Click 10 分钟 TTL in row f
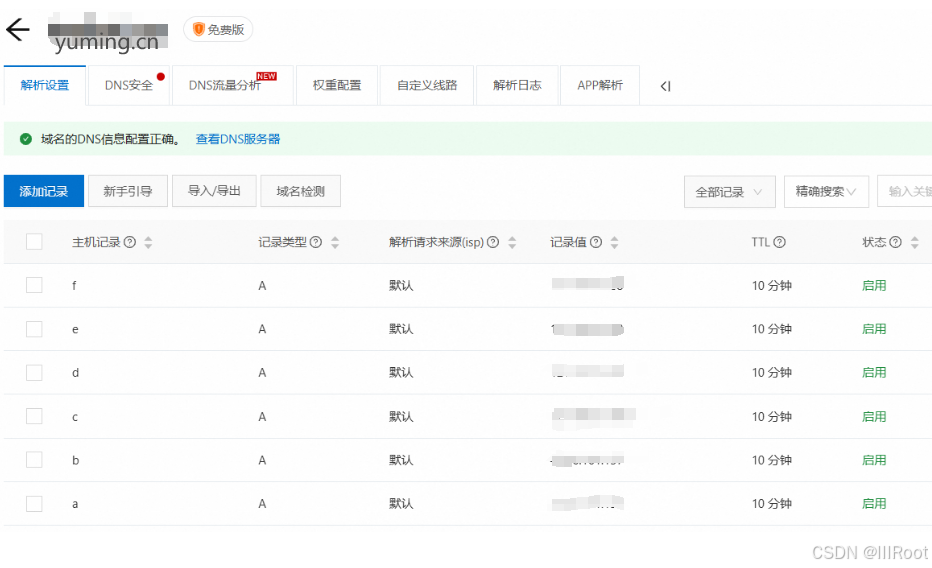The width and height of the screenshot is (932, 568). 772,286
